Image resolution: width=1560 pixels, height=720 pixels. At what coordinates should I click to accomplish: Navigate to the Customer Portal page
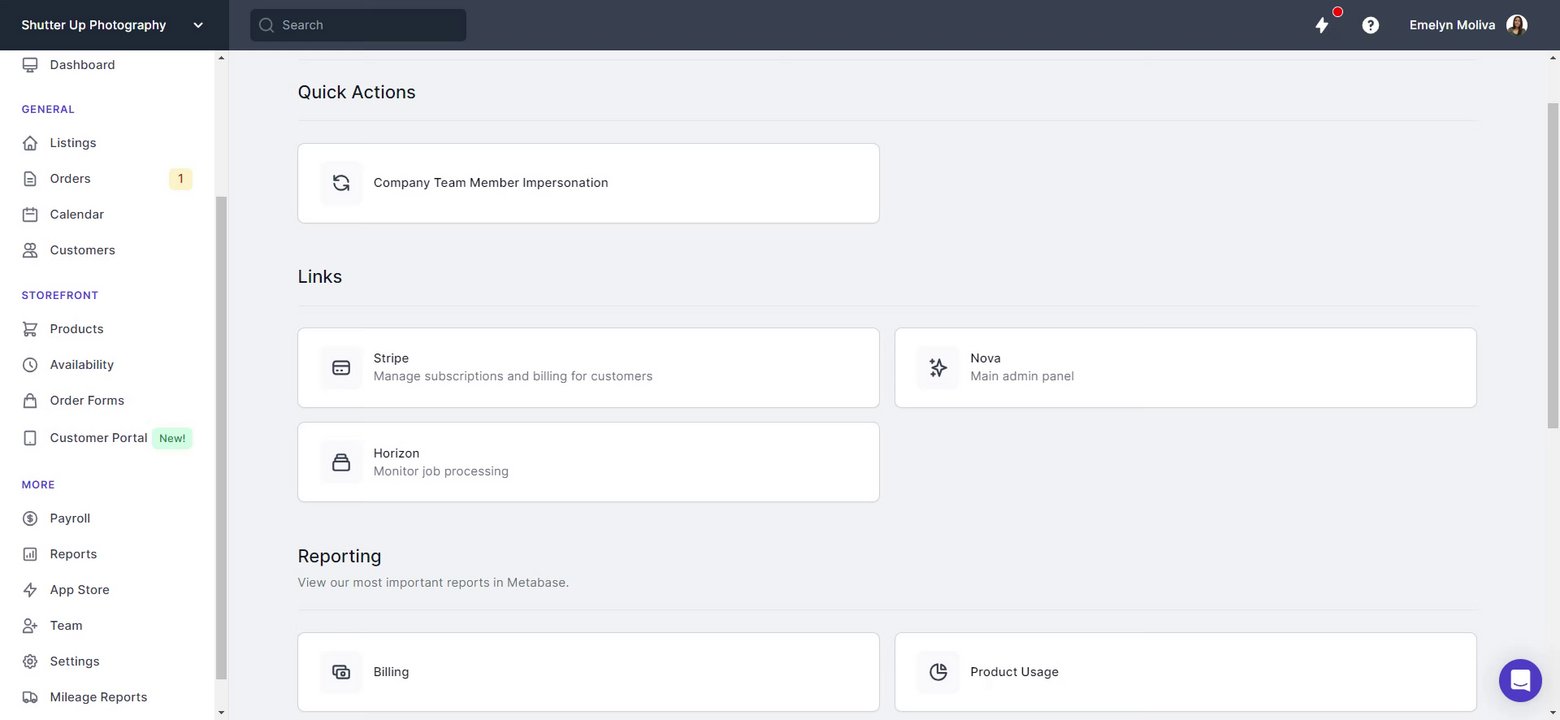pos(98,438)
